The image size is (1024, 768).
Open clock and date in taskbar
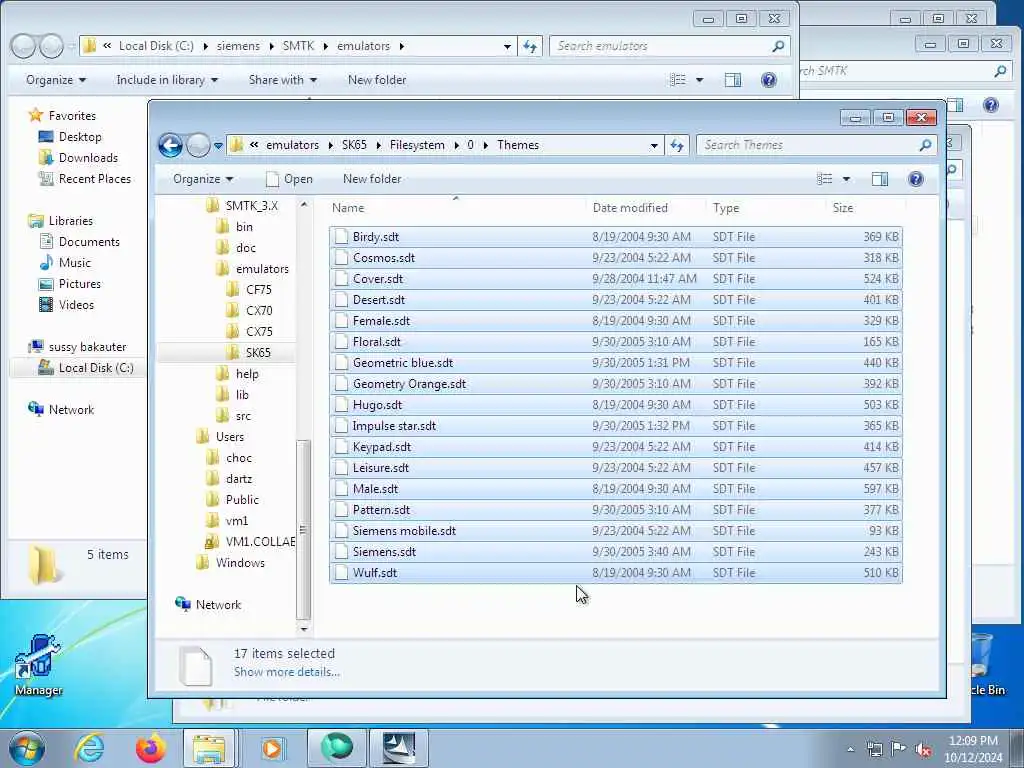tap(972, 749)
